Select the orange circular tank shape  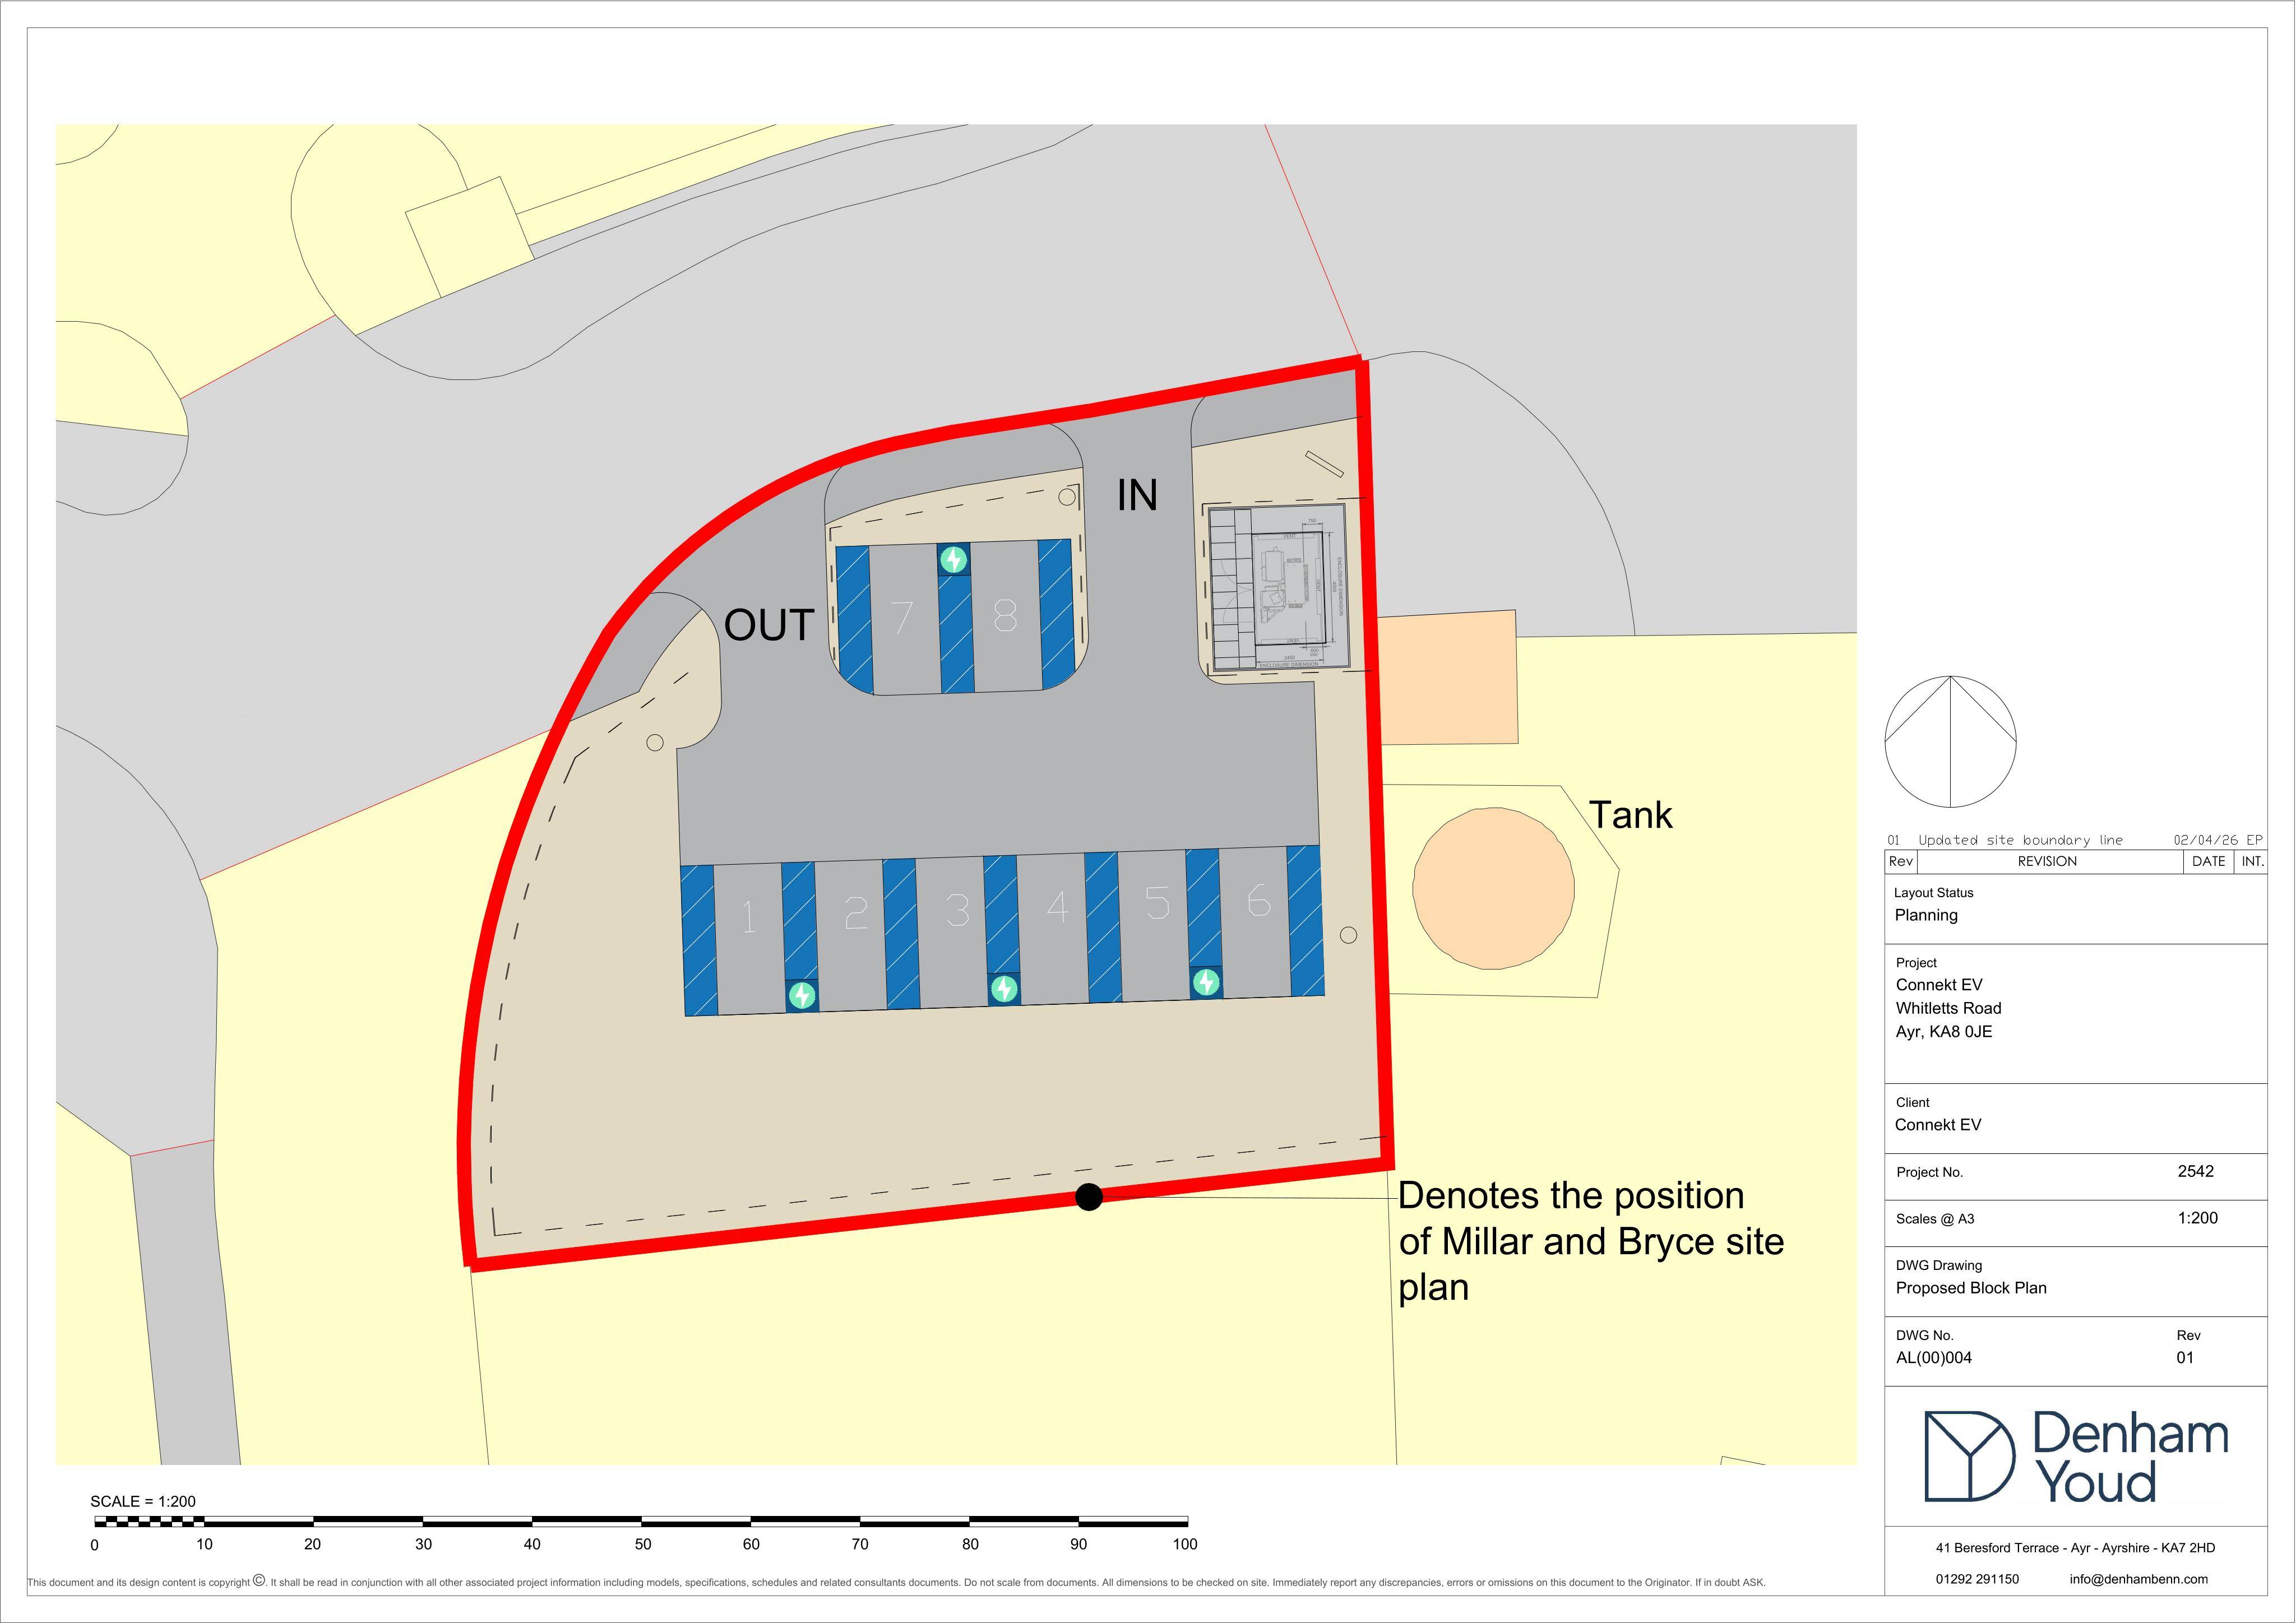click(x=1493, y=888)
